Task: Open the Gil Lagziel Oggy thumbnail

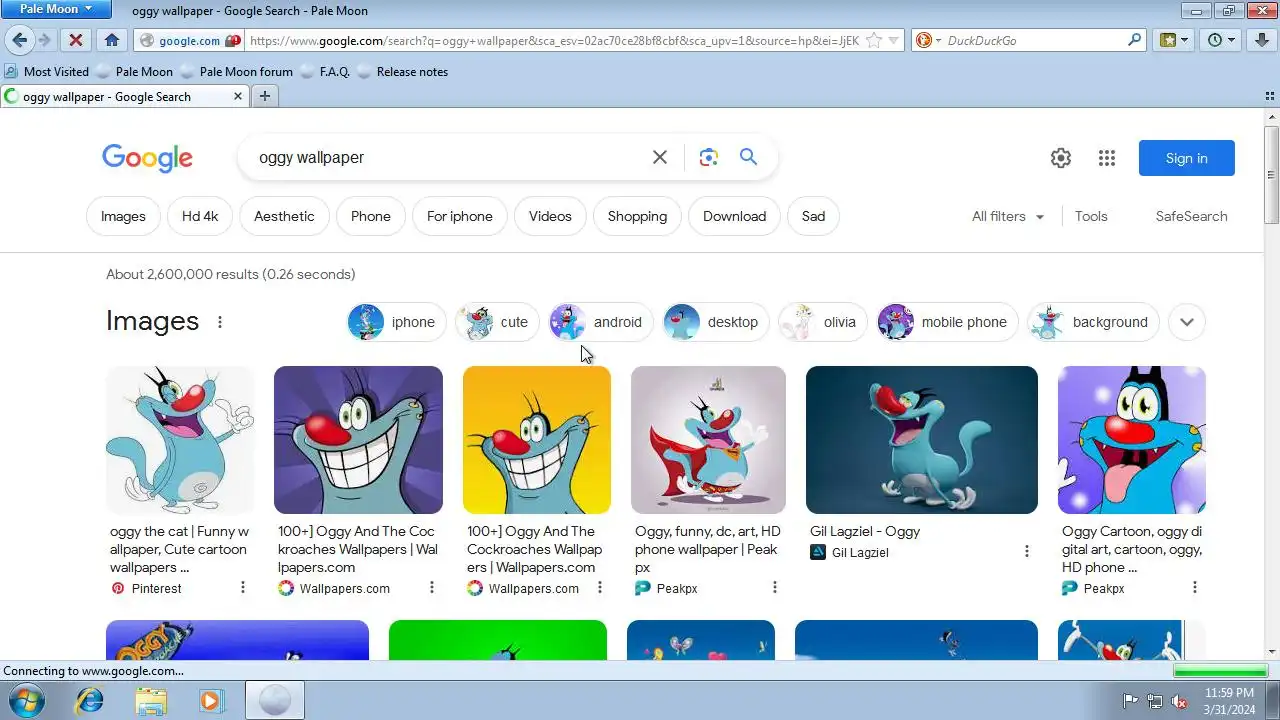Action: coord(922,440)
